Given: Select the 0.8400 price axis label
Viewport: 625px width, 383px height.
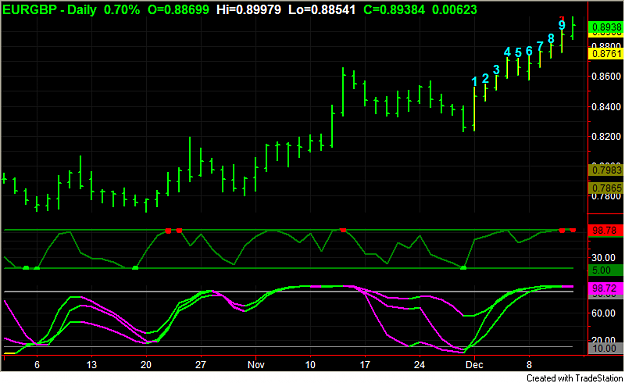Looking at the screenshot, I should point(607,106).
